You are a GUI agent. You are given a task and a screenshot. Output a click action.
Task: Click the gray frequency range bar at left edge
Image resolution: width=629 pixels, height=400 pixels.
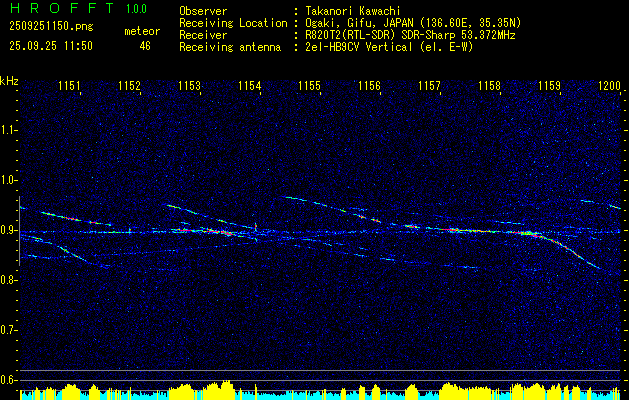click(x=19, y=231)
